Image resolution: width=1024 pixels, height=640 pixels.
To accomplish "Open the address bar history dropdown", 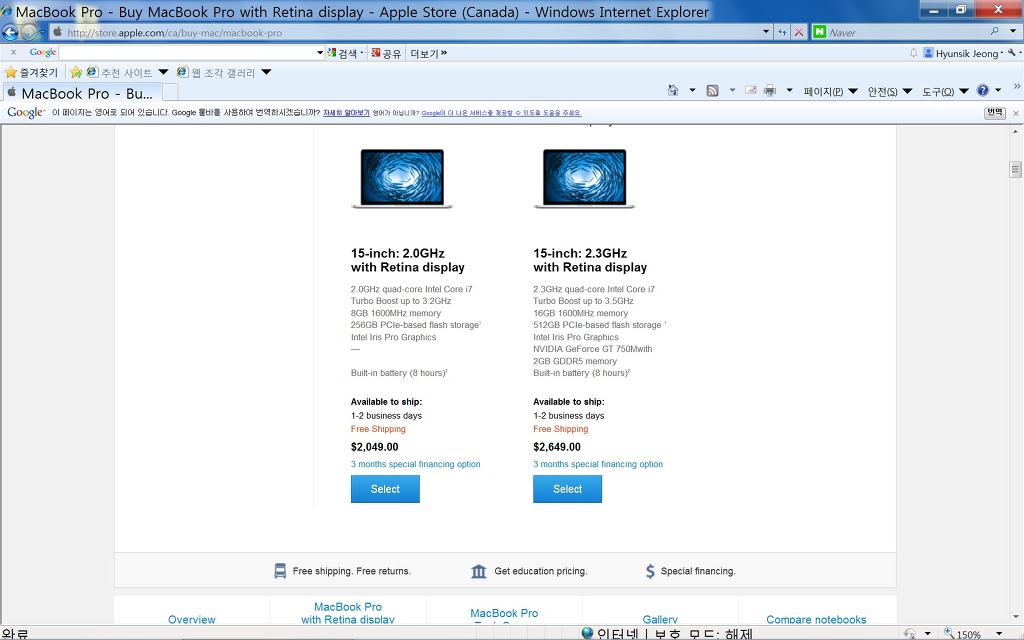I will (766, 31).
